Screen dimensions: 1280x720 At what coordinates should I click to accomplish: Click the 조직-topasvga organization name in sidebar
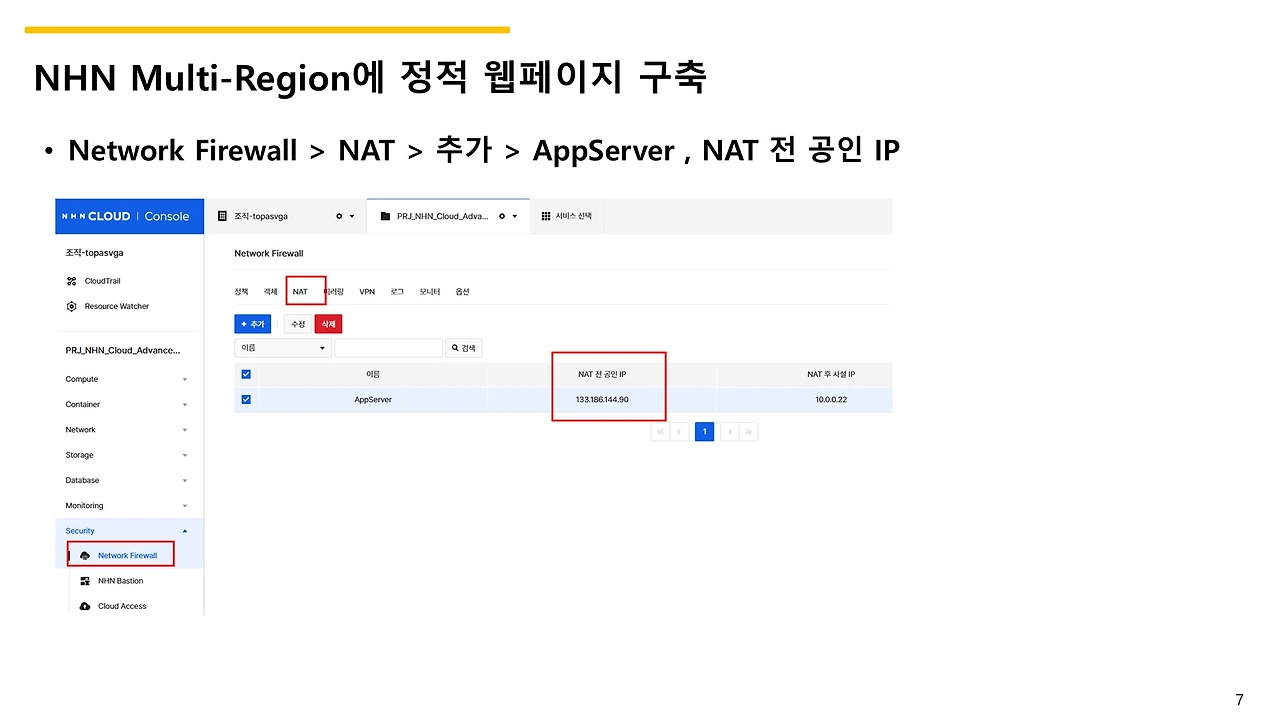point(94,253)
